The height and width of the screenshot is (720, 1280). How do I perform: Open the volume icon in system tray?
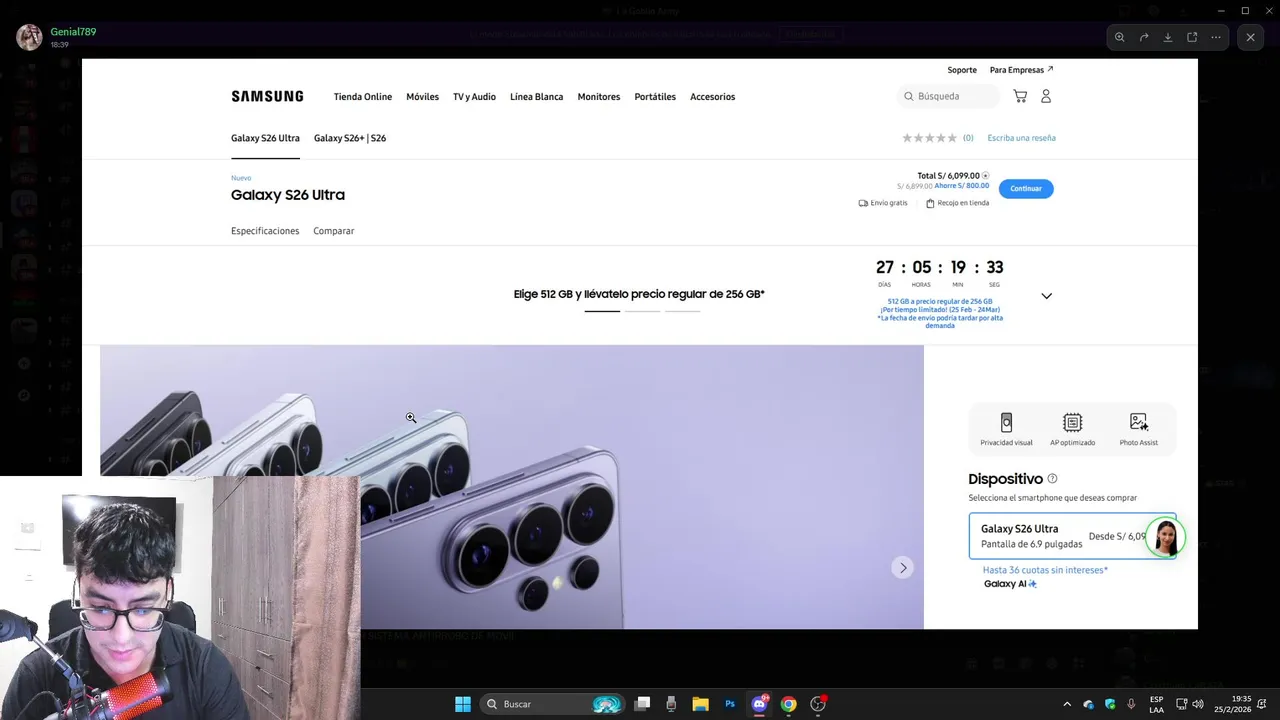click(1198, 704)
